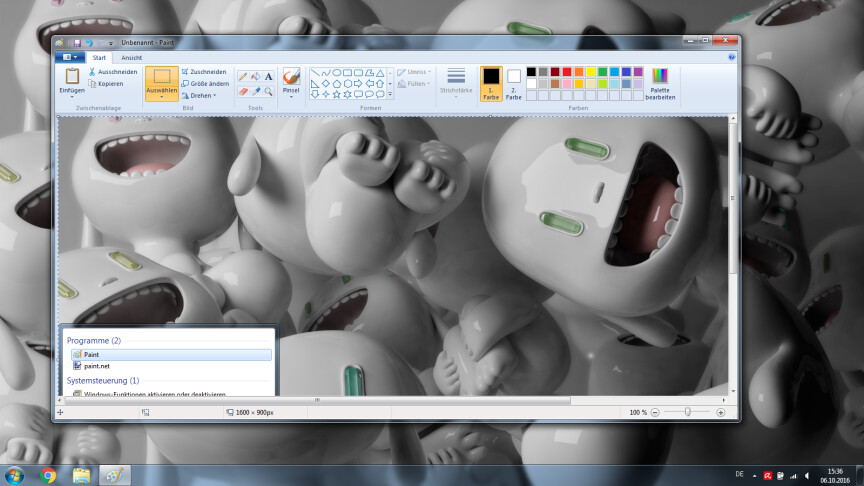
Task: Zoom out with the minus button
Action: pos(655,412)
